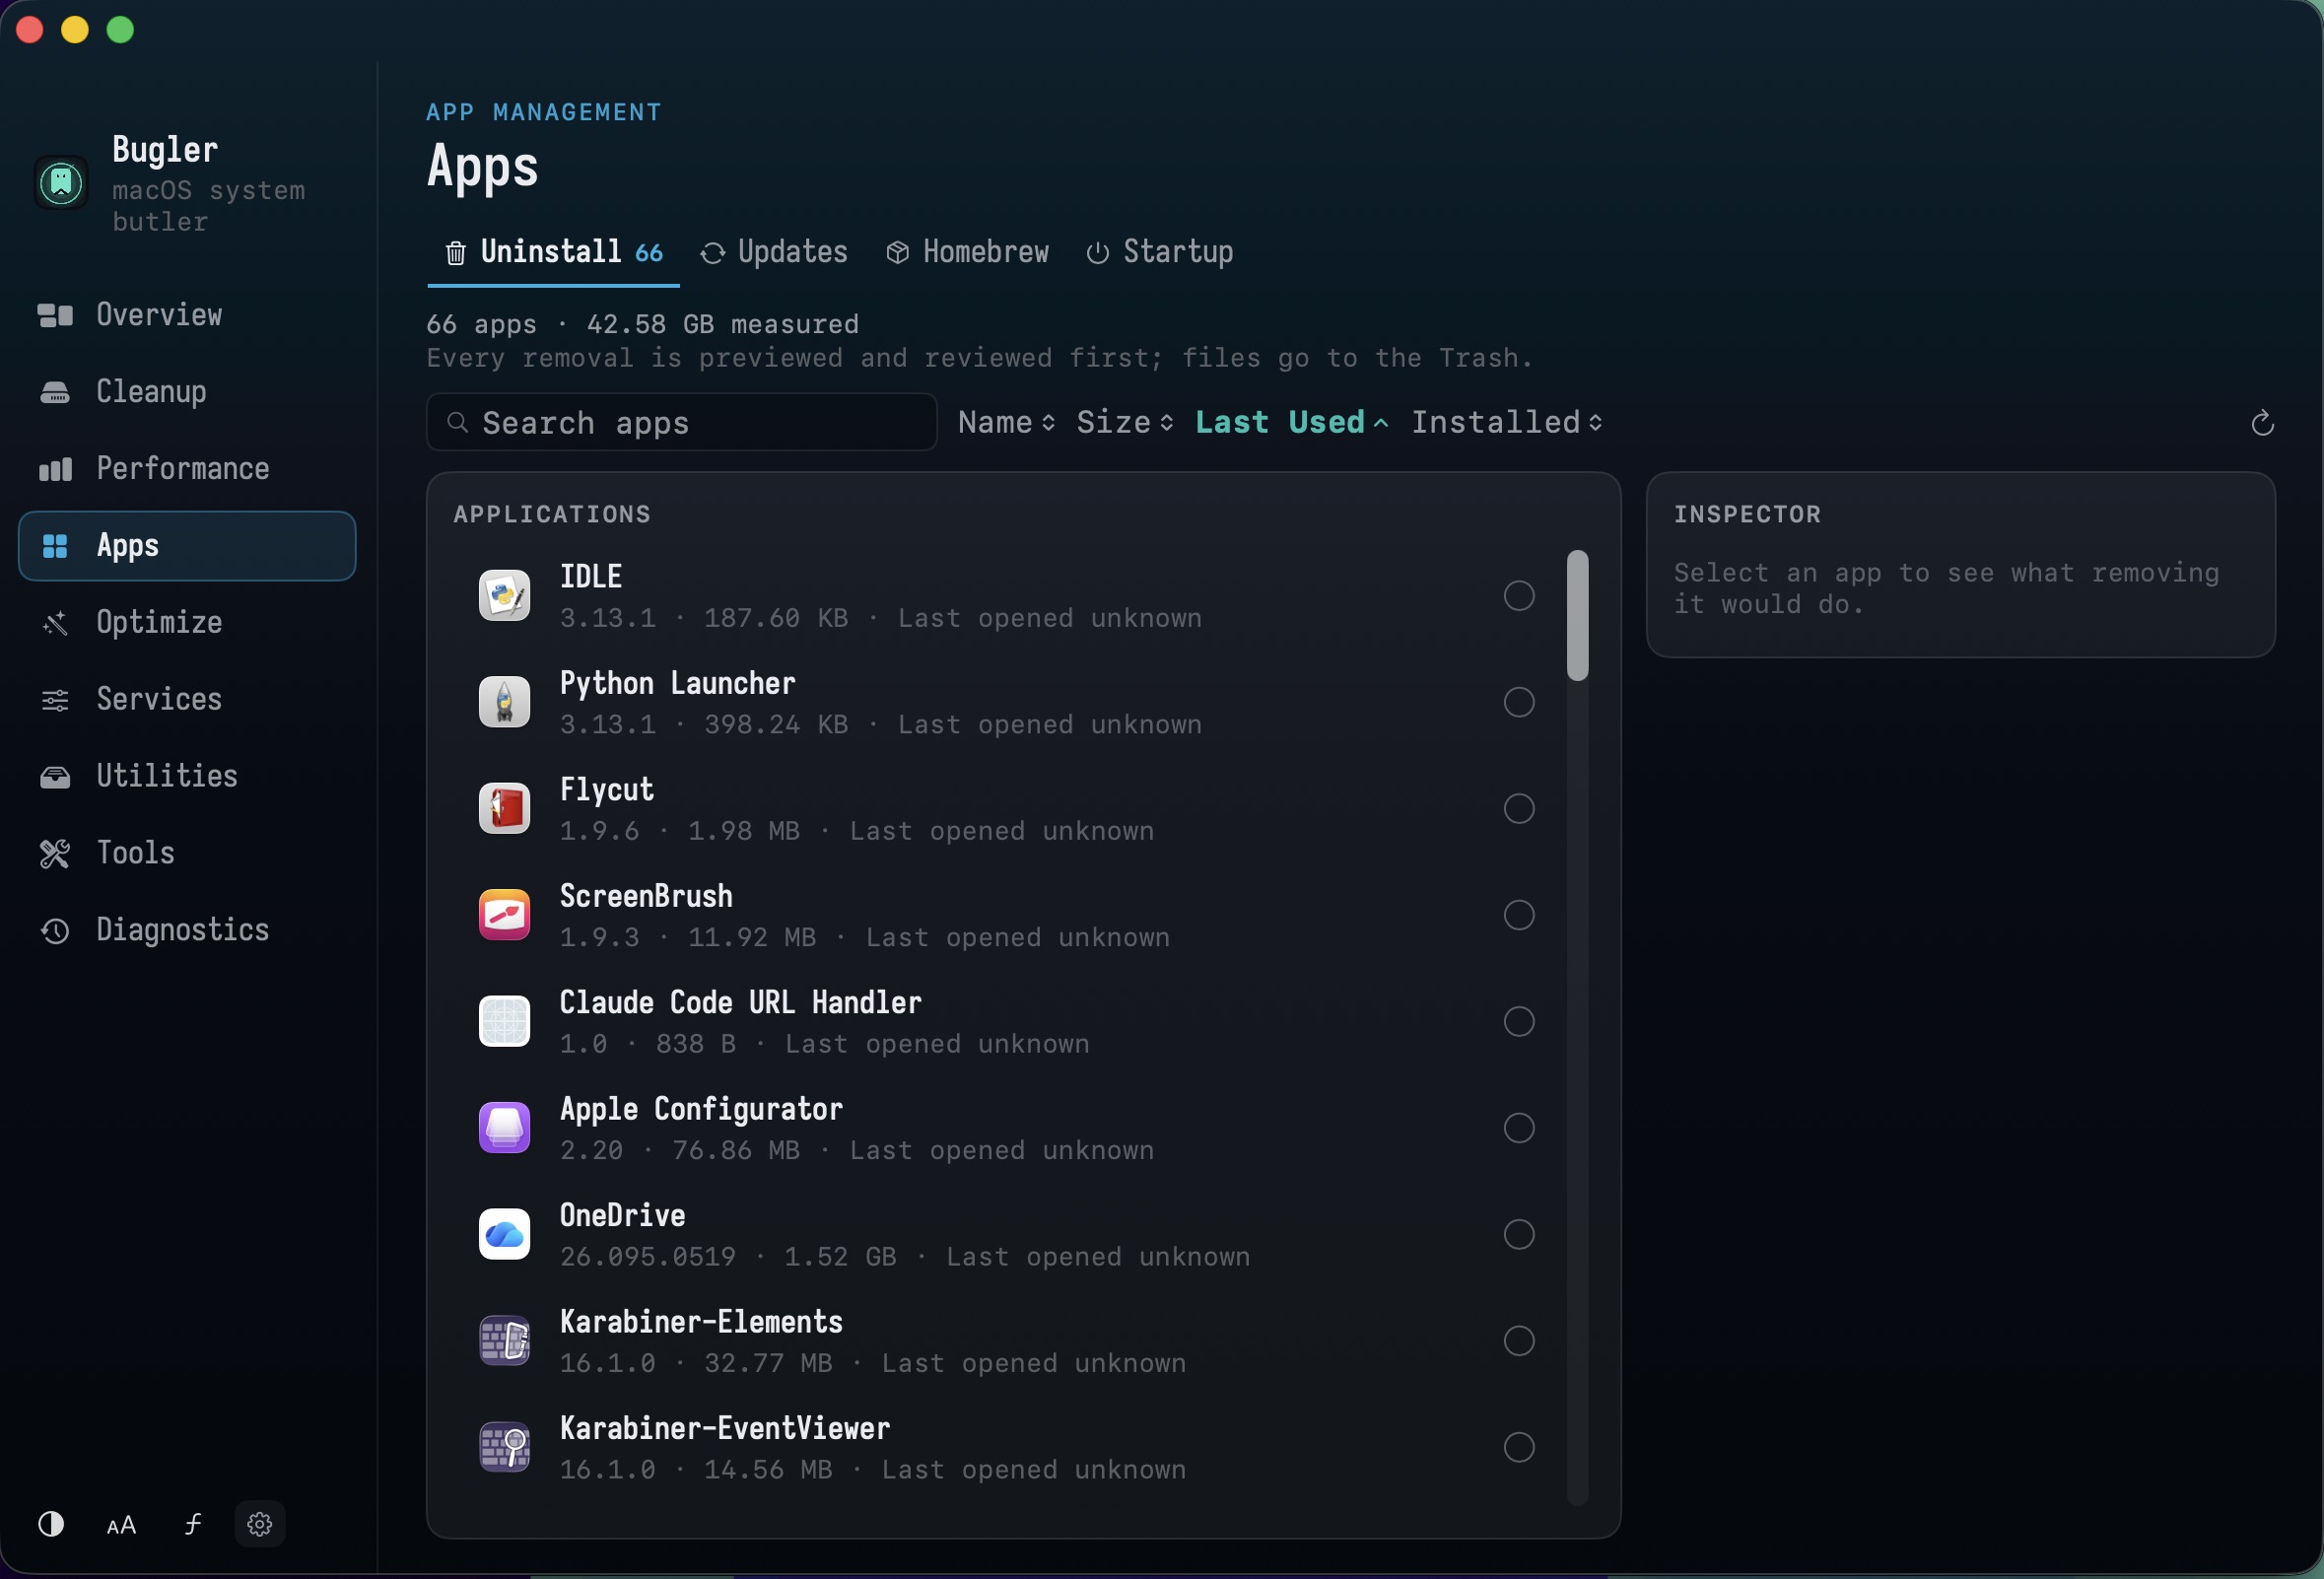Select the OneDrive radio button
Screen dimensions: 2324x1579
1519,1234
